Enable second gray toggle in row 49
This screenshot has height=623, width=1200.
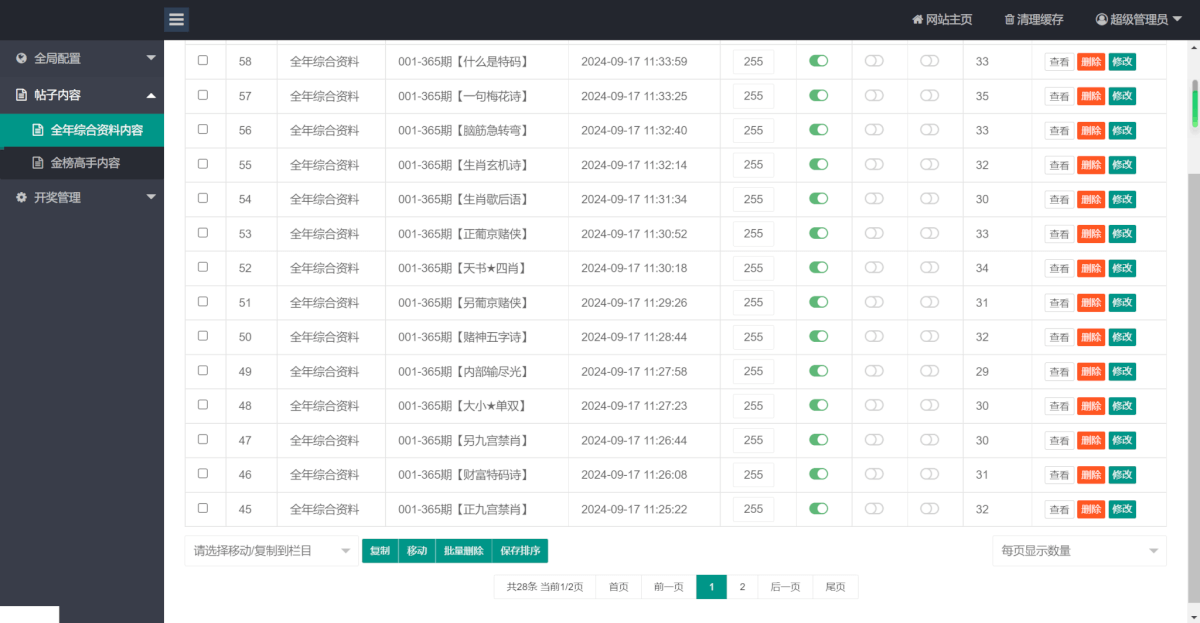pyautogui.click(x=930, y=371)
